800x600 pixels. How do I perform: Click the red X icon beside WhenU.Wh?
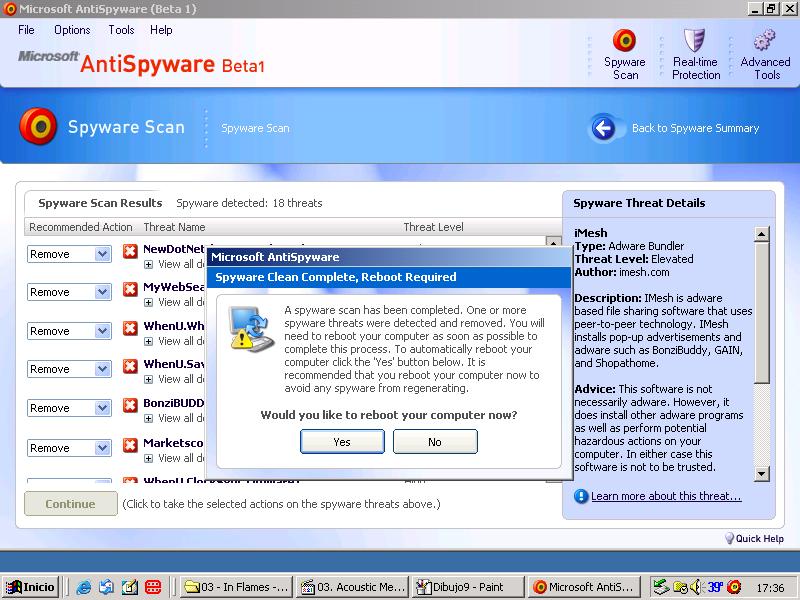[x=130, y=328]
